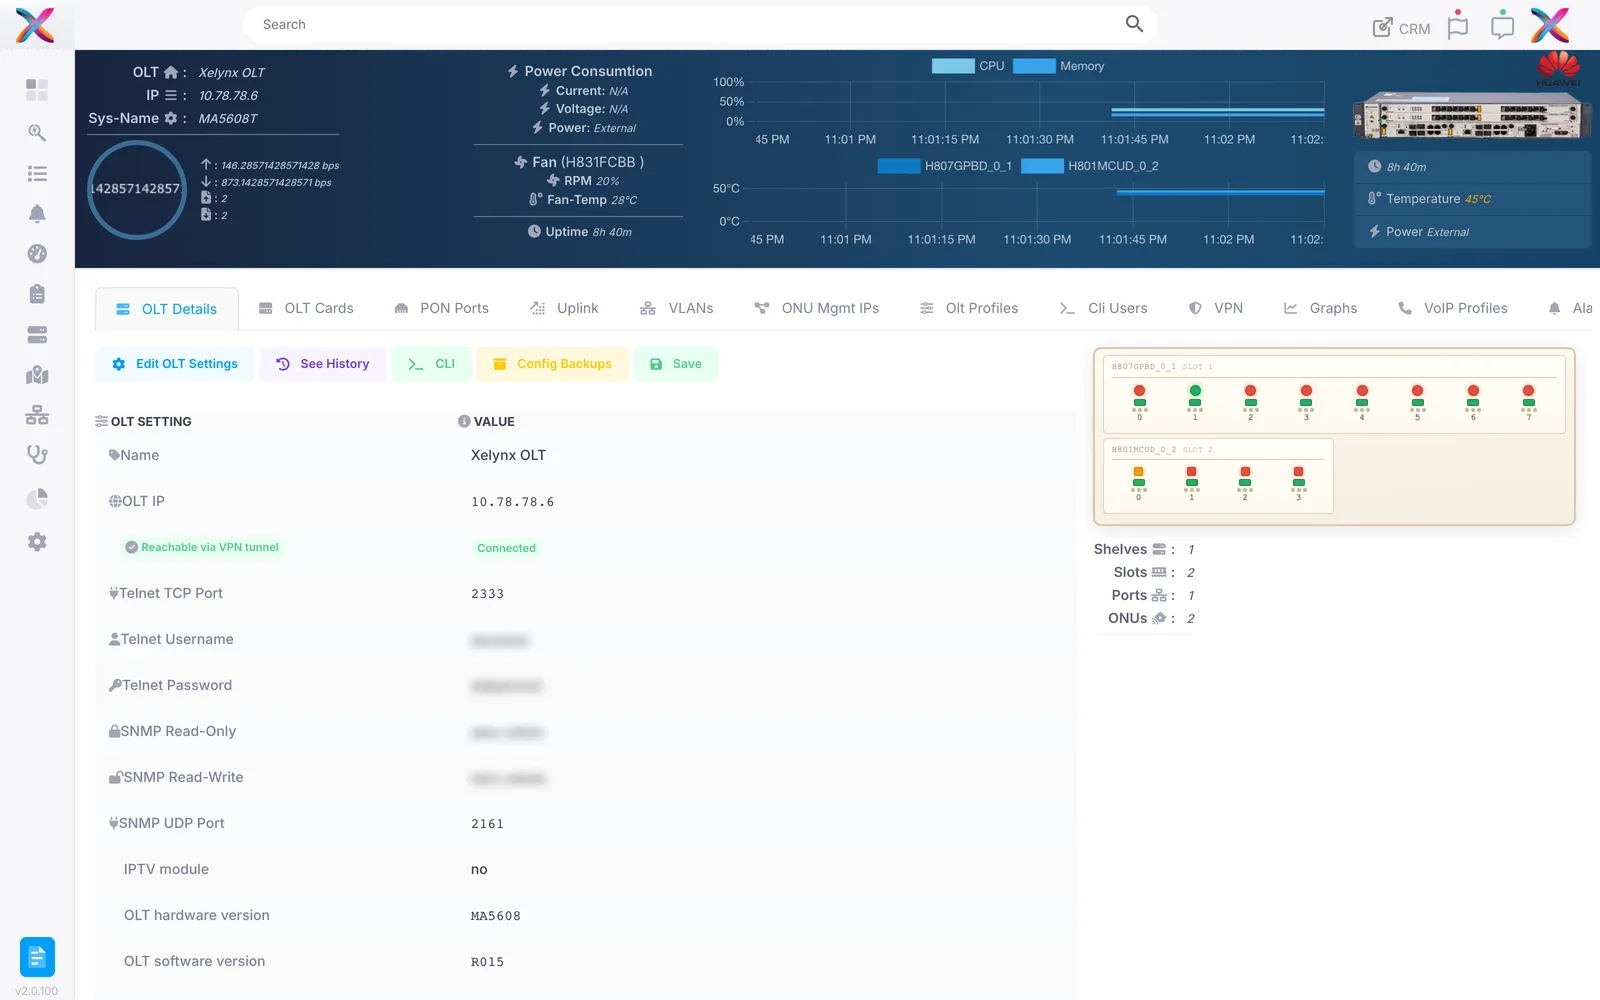The height and width of the screenshot is (1000, 1600).
Task: Click the IPTV module value 'no'
Action: tap(479, 870)
